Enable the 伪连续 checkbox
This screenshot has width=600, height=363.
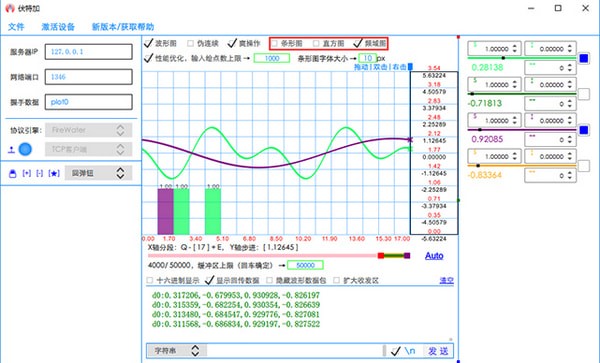190,43
